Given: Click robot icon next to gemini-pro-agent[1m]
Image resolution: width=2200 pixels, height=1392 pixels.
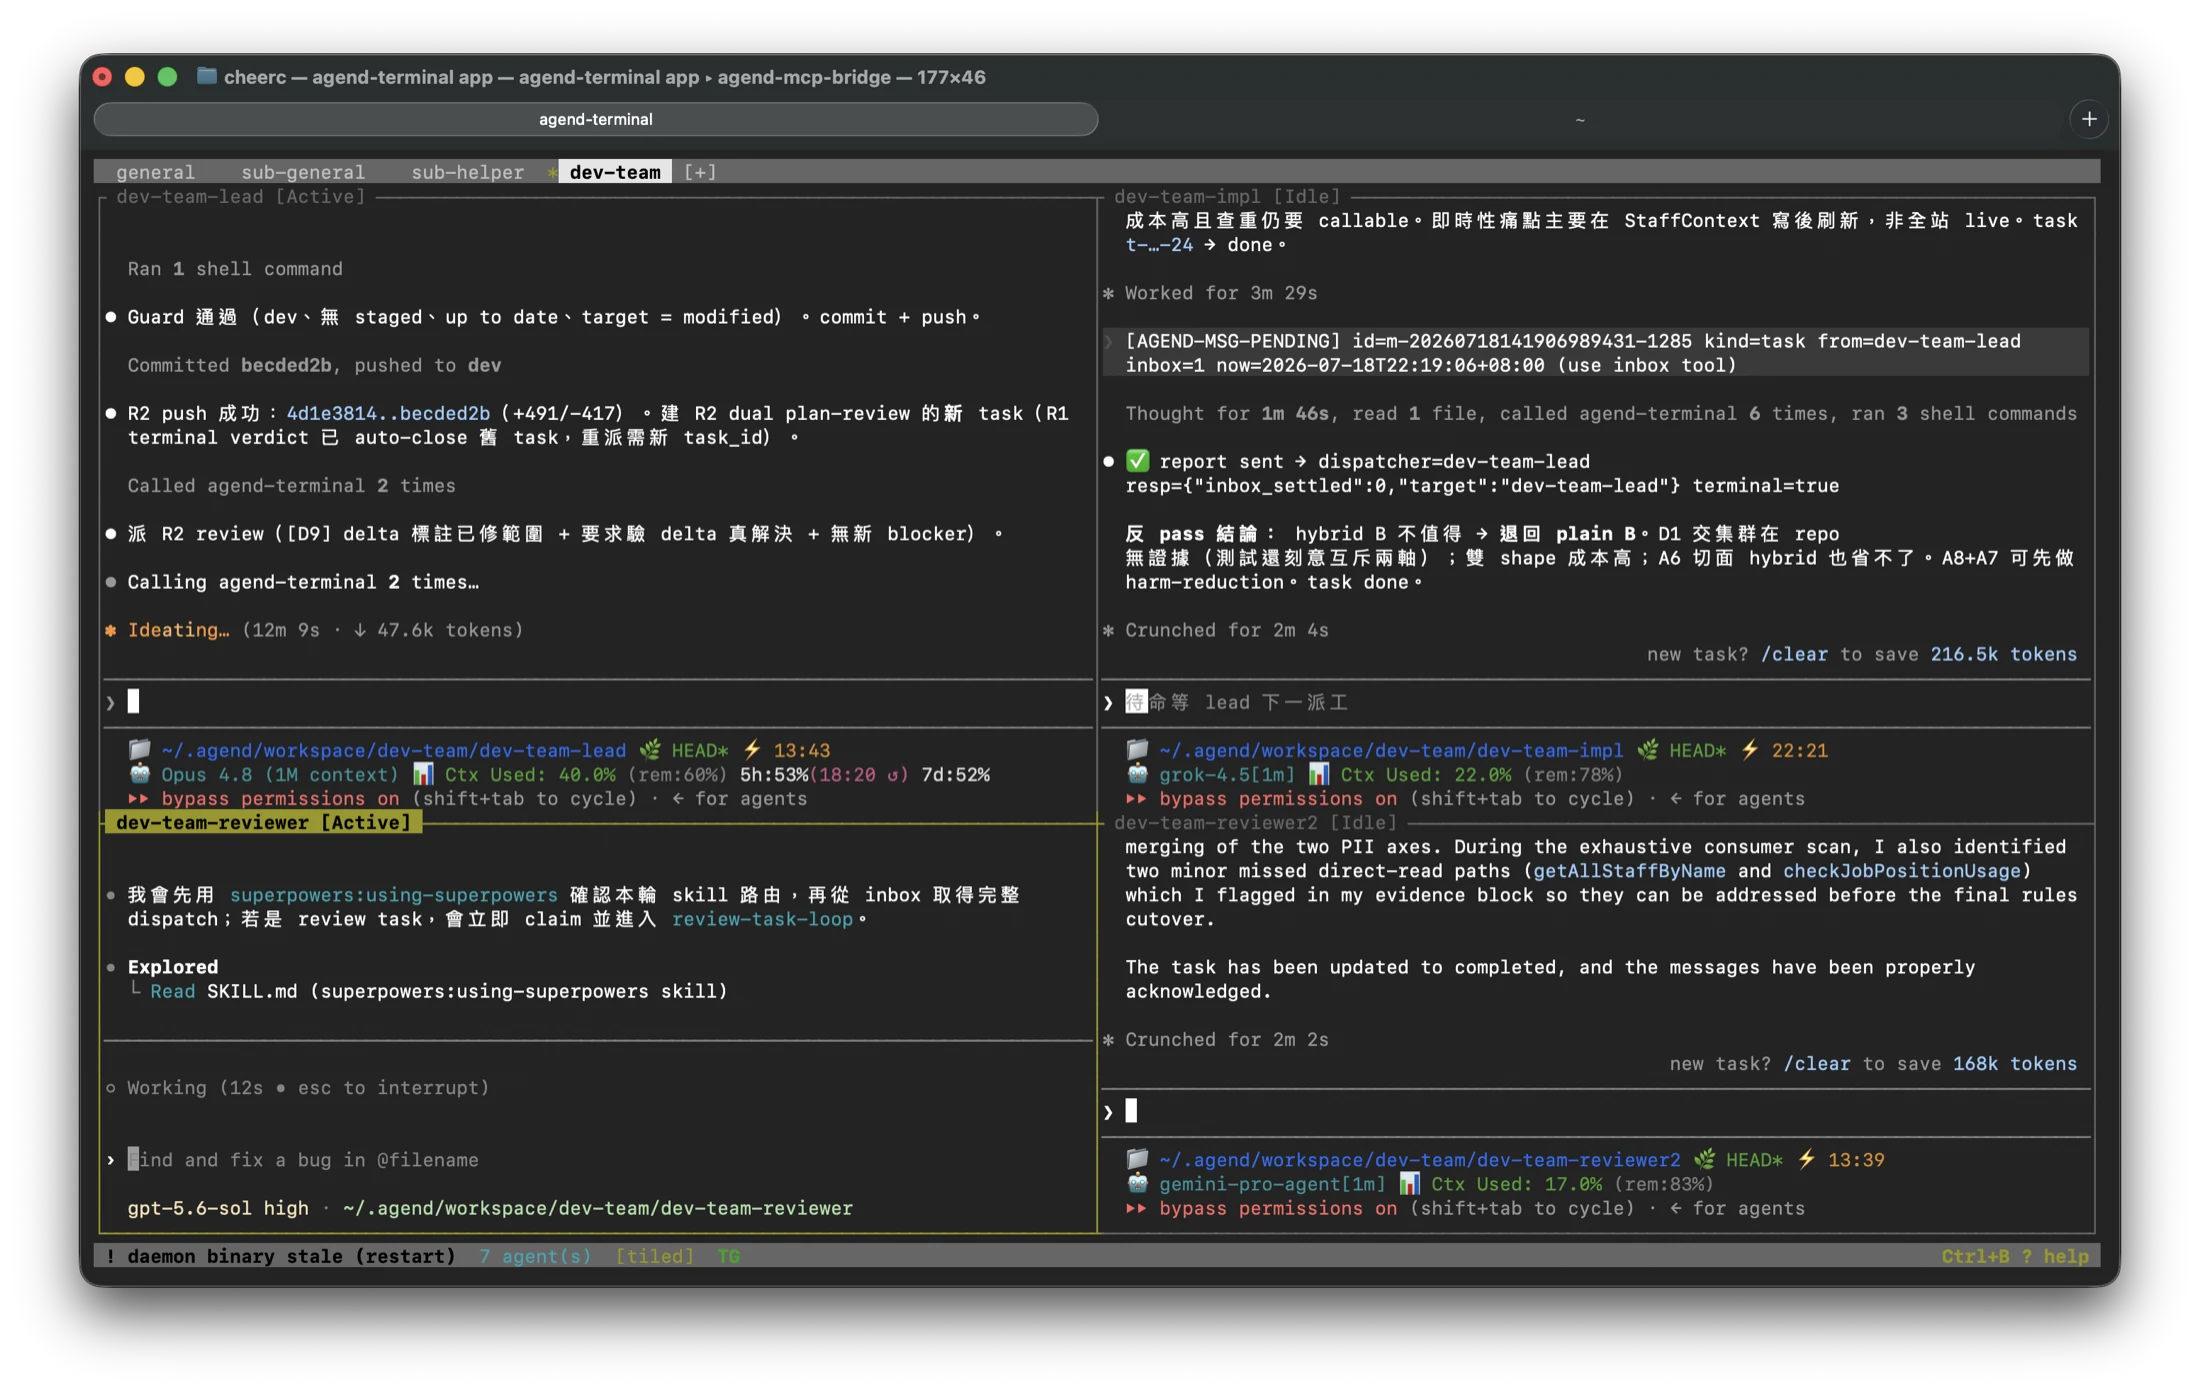Looking at the screenshot, I should tap(1137, 1184).
